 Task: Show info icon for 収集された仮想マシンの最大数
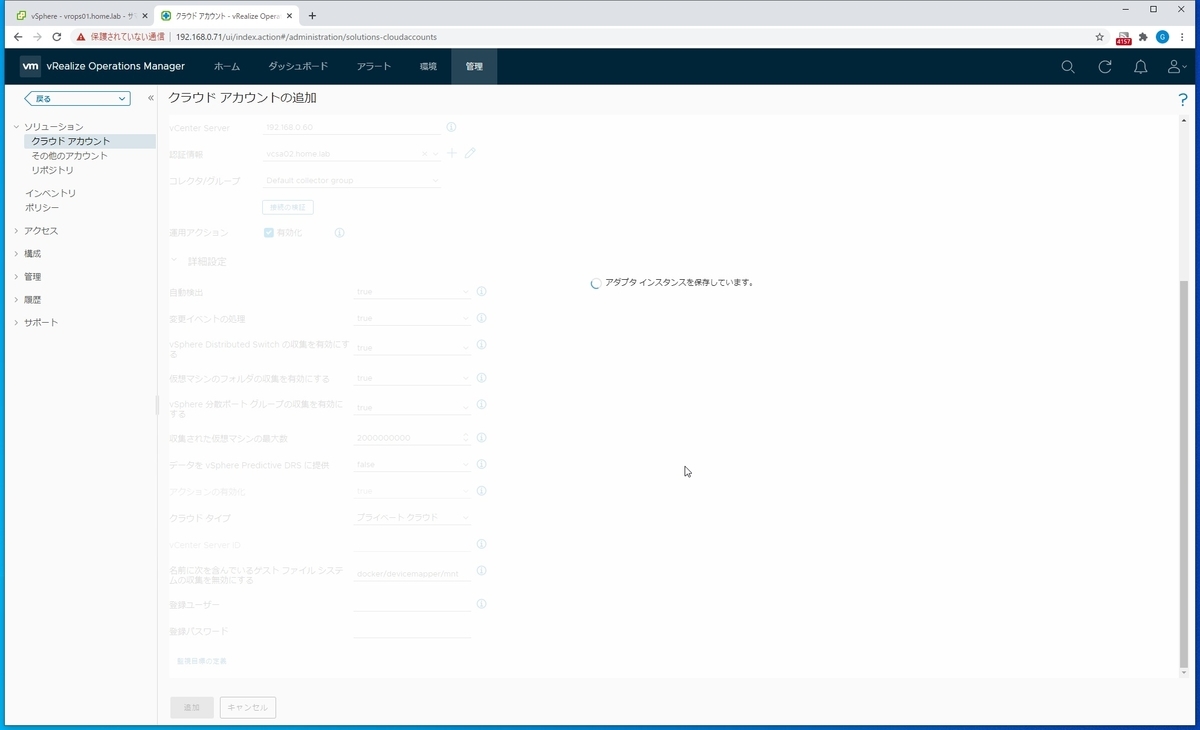point(481,438)
